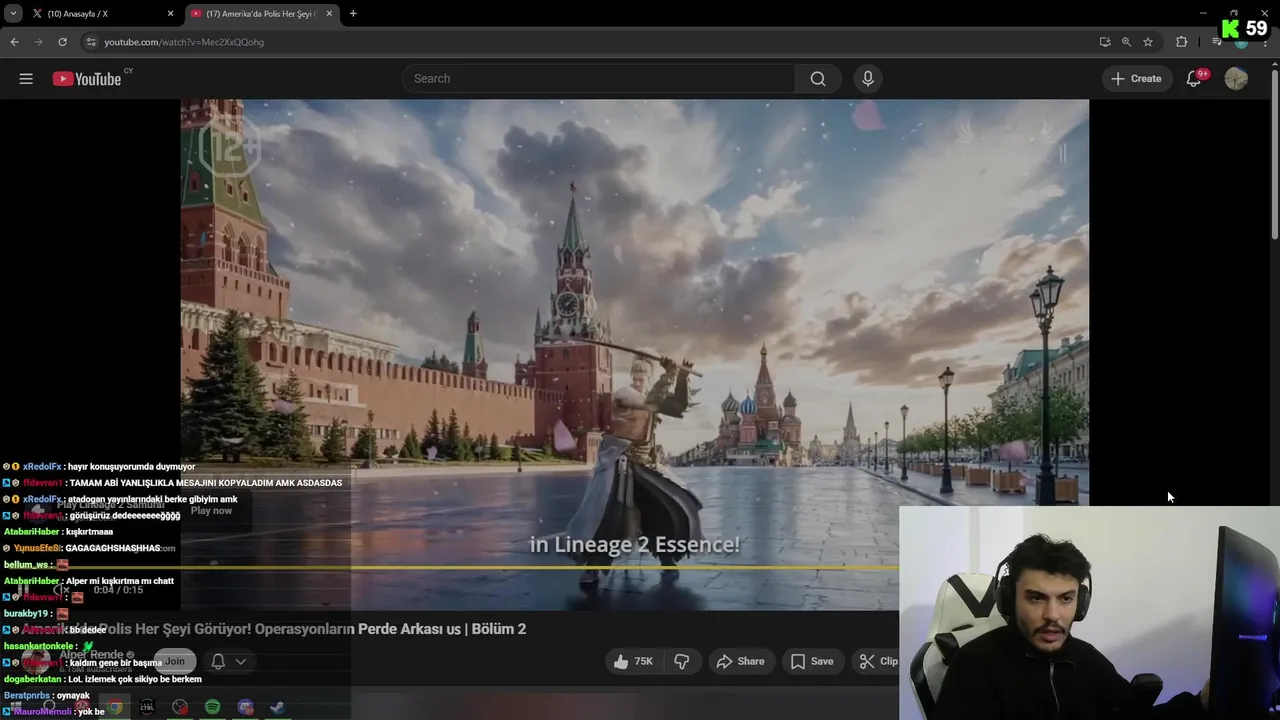The image size is (1280, 720).
Task: Start voice search with the microphone
Action: coord(868,79)
